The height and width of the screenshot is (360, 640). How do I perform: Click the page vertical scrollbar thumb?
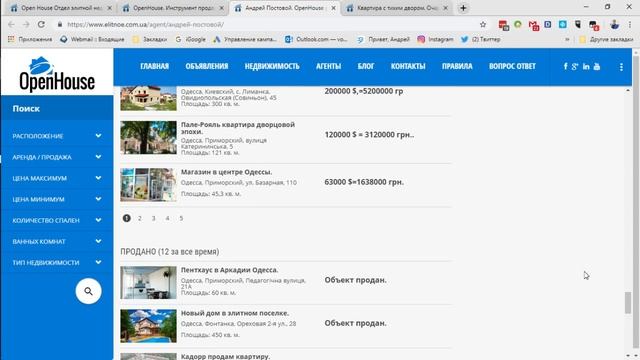(628, 303)
